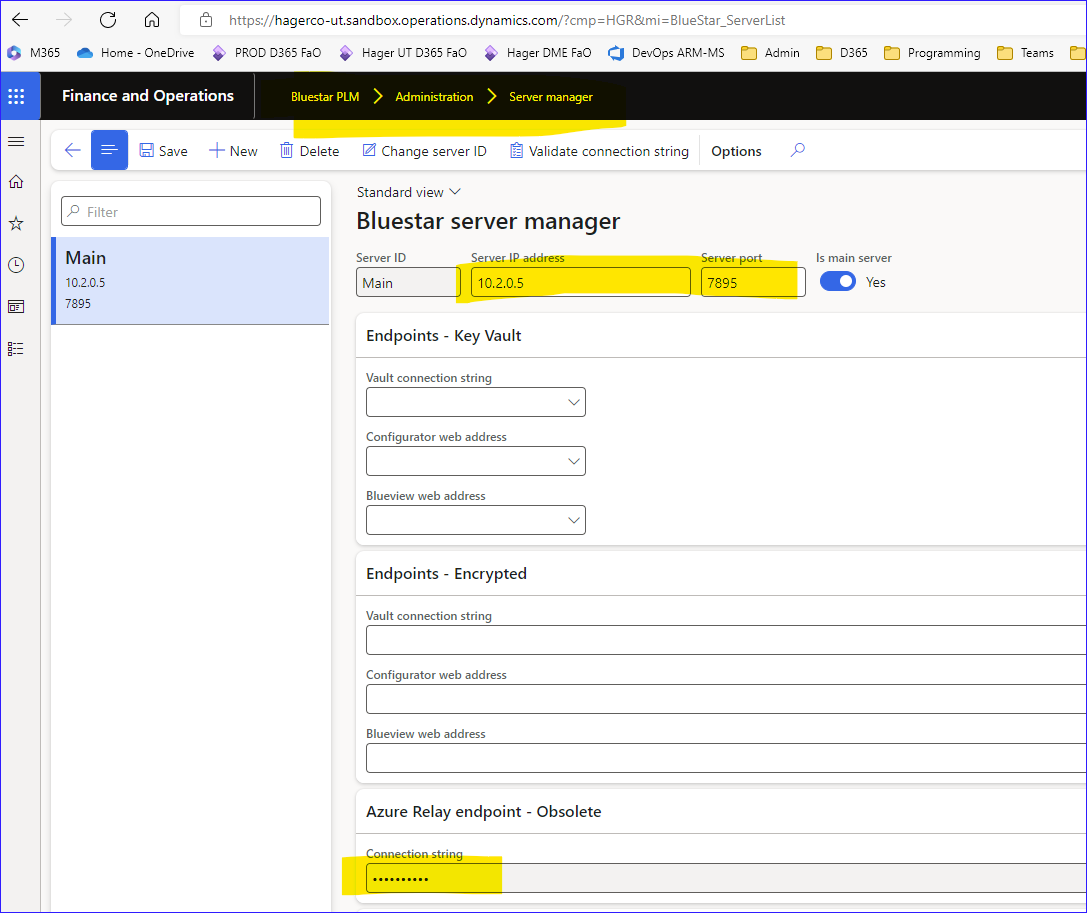Click the Filter search box
1087x913 pixels.
coord(191,211)
